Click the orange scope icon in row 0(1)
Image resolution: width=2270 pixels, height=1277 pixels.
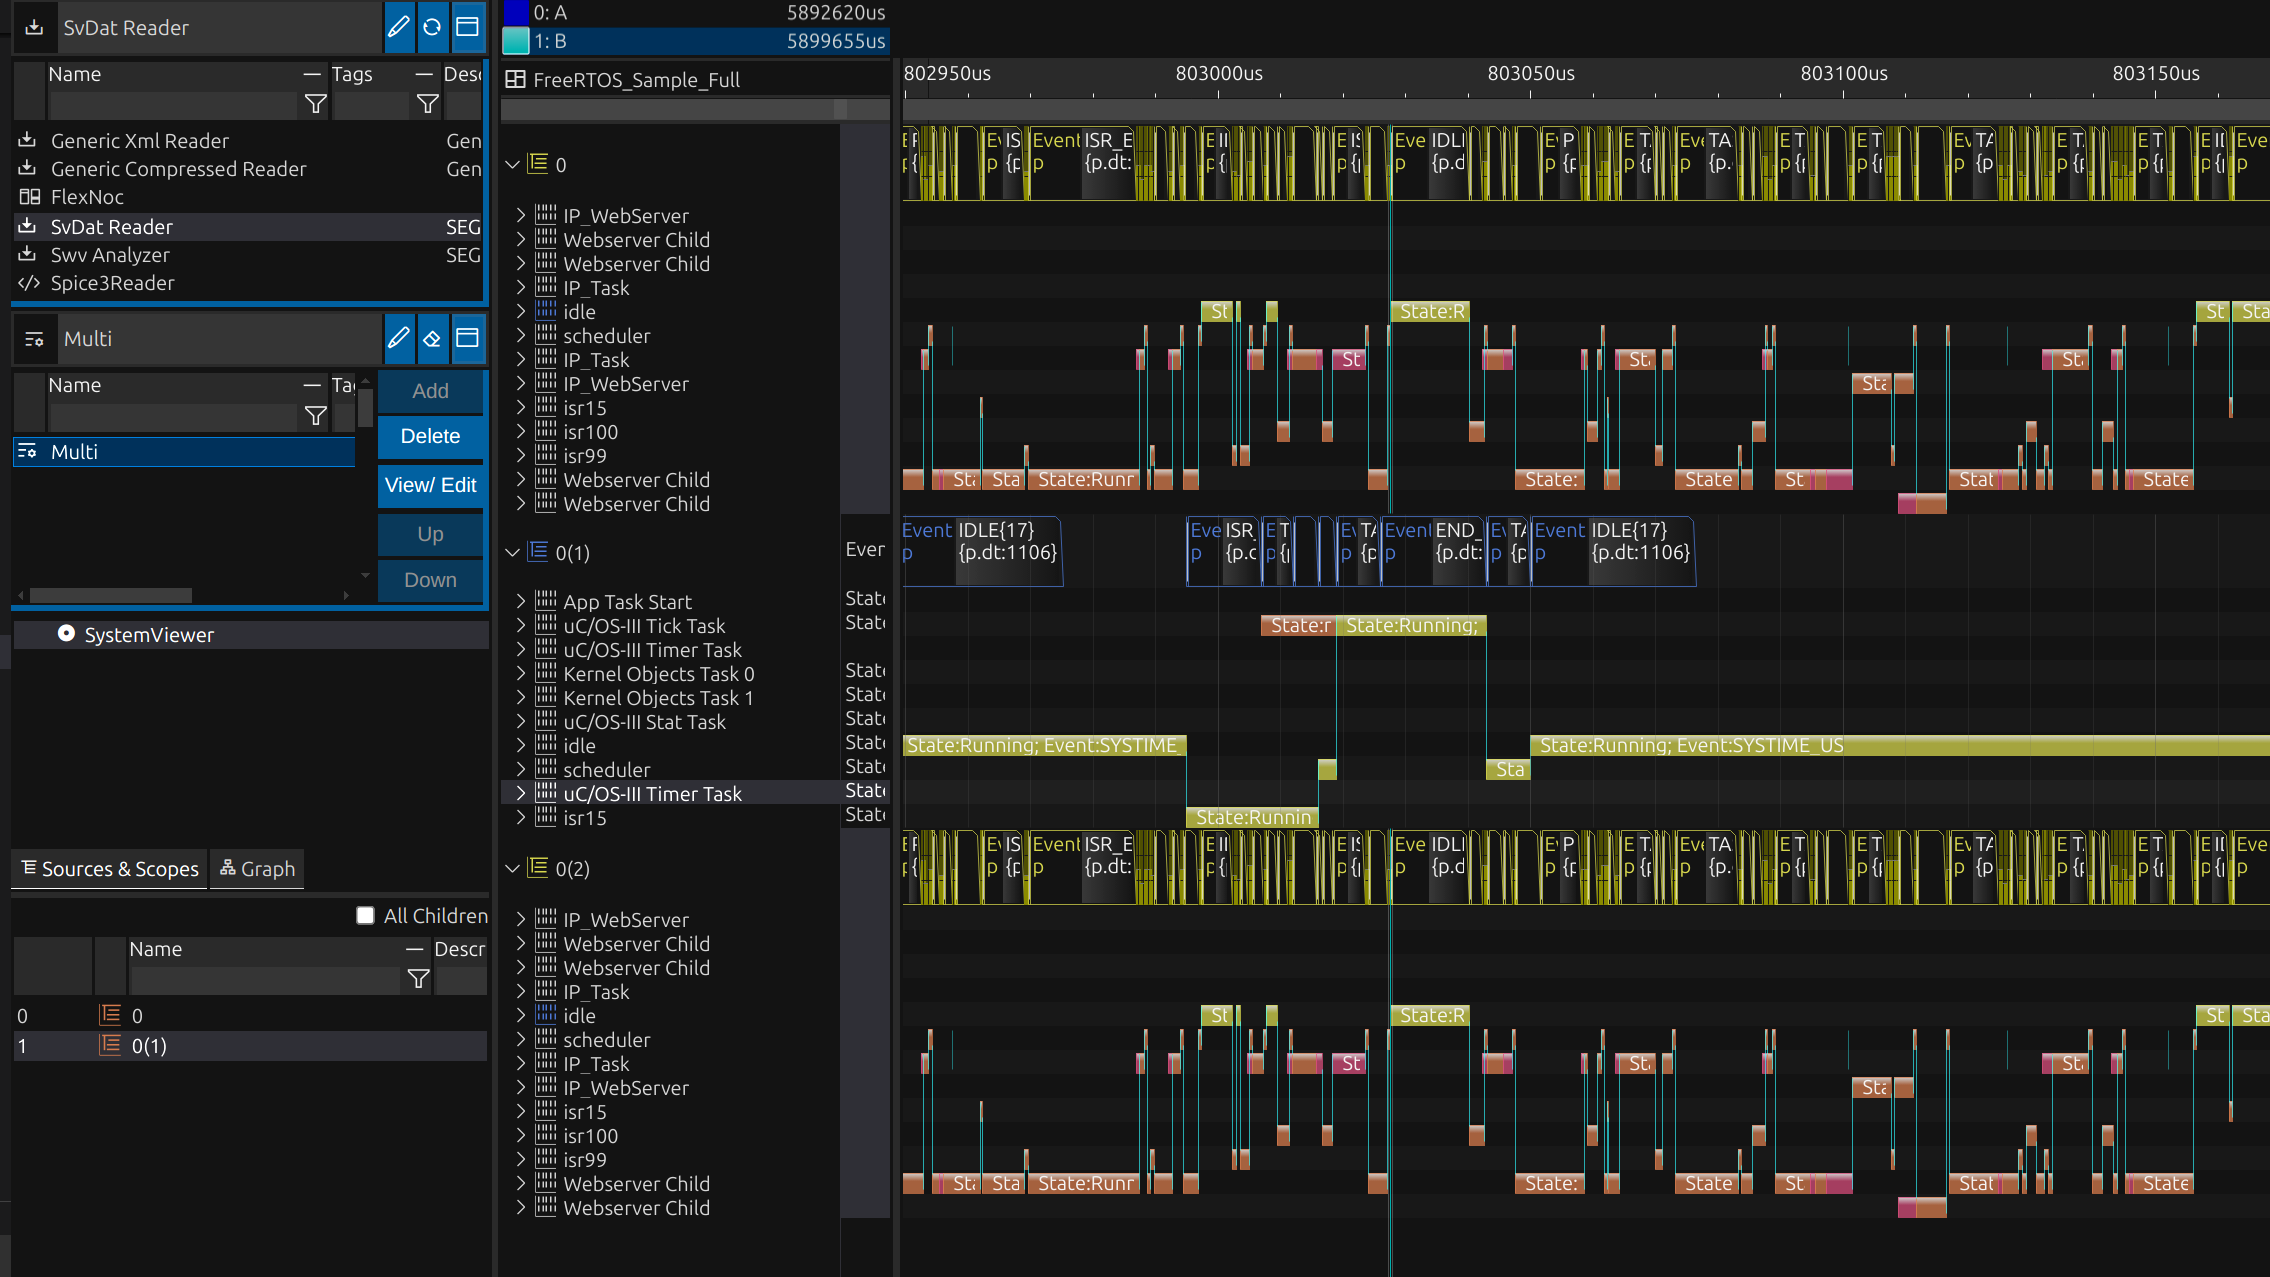(x=110, y=1045)
